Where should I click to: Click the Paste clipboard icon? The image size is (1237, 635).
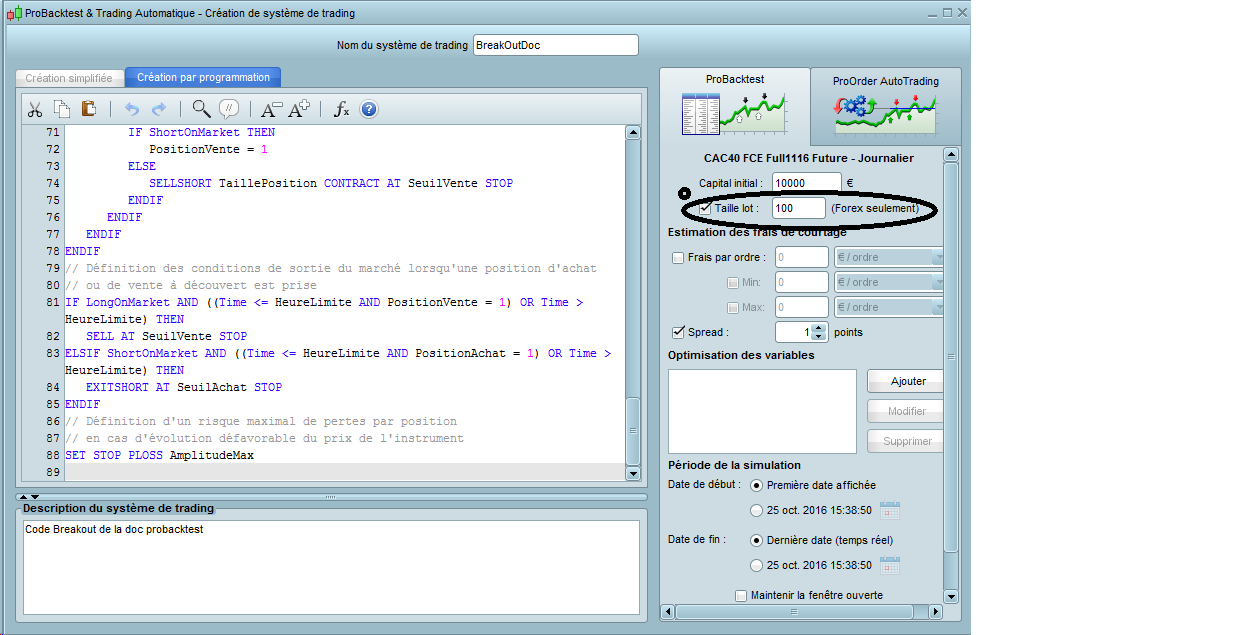89,109
